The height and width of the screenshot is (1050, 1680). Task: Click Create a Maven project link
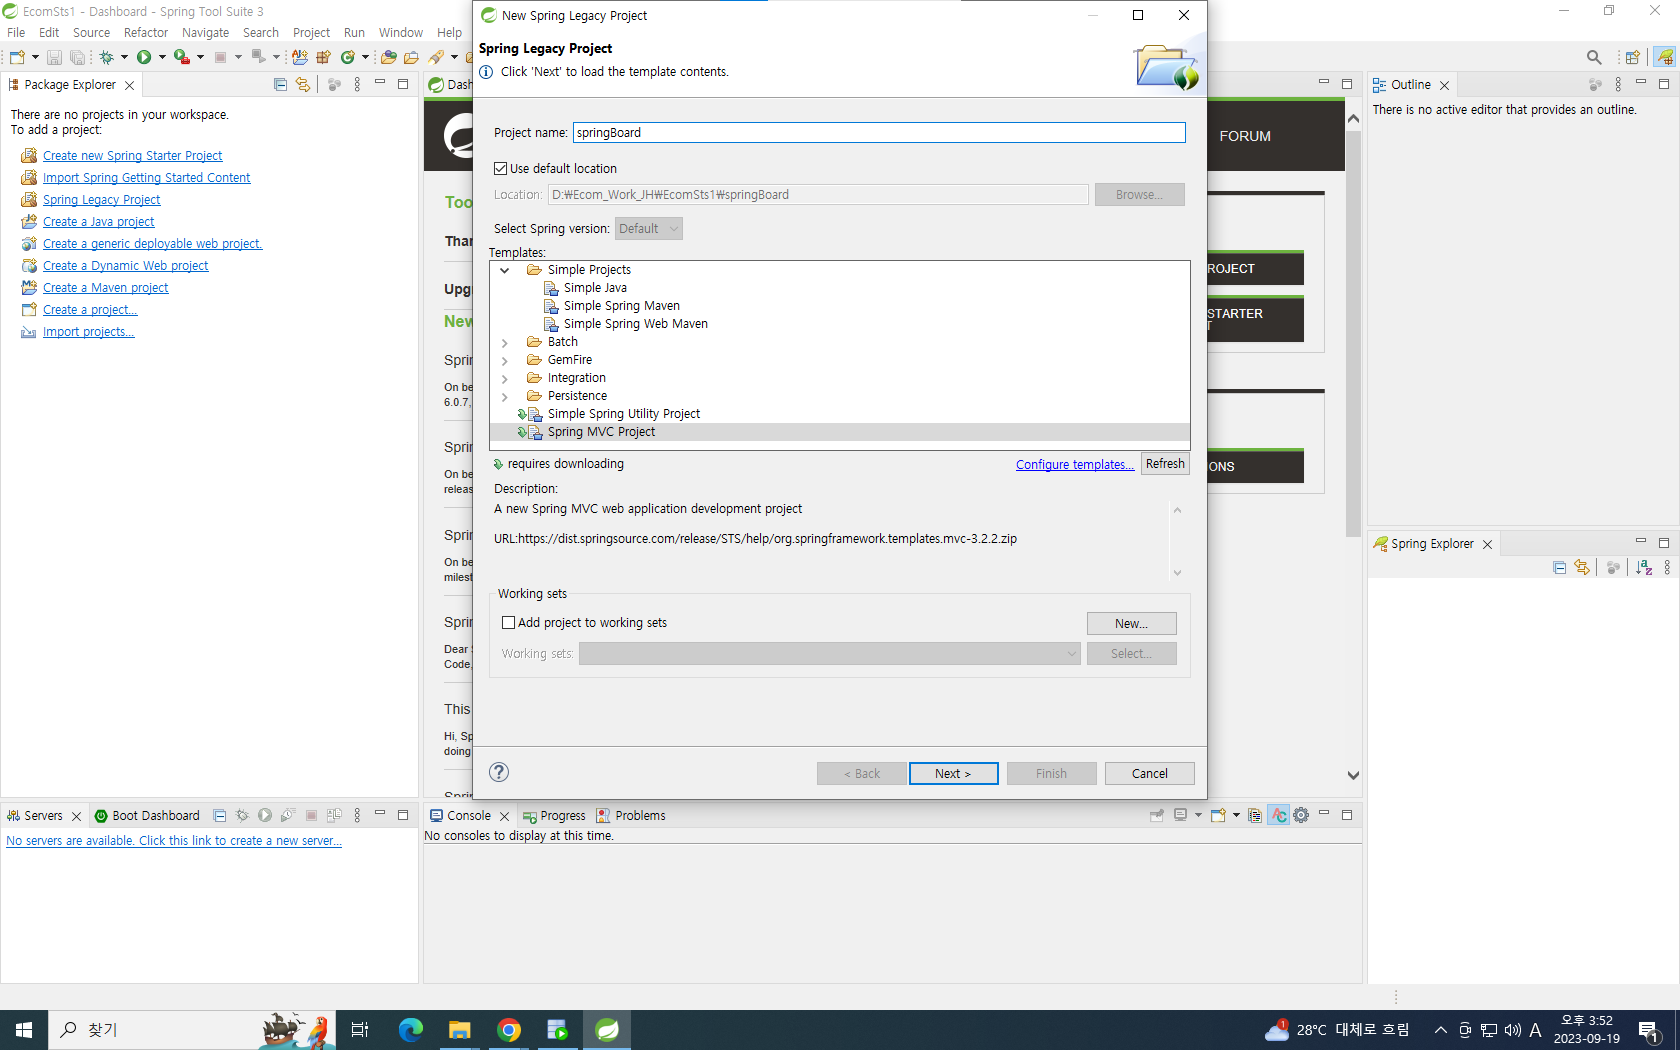(105, 287)
